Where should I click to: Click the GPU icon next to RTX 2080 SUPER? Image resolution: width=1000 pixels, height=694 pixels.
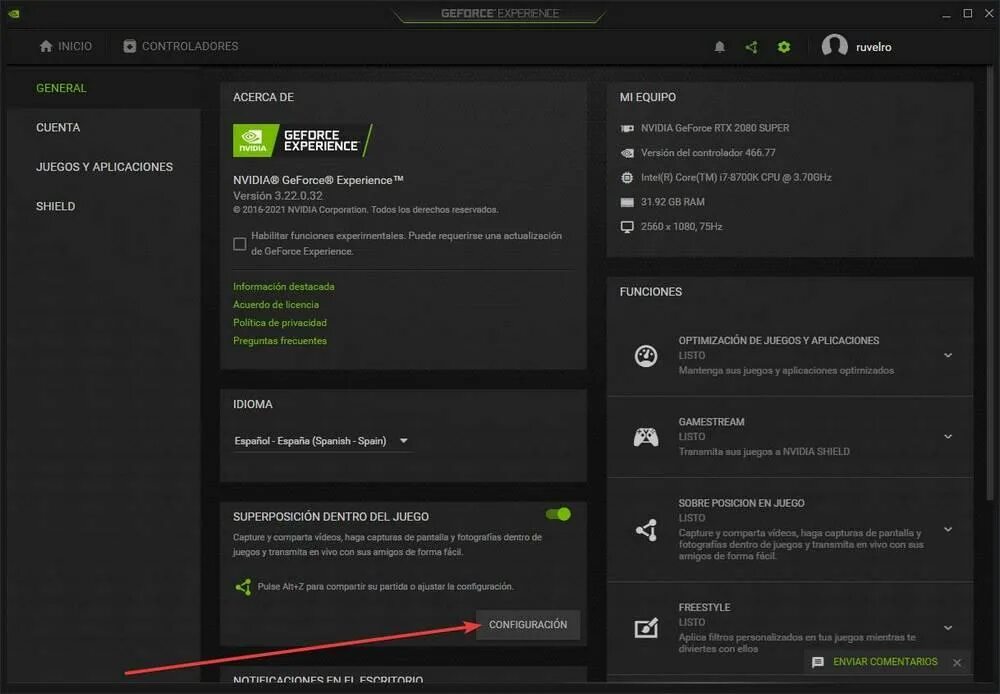click(x=627, y=128)
